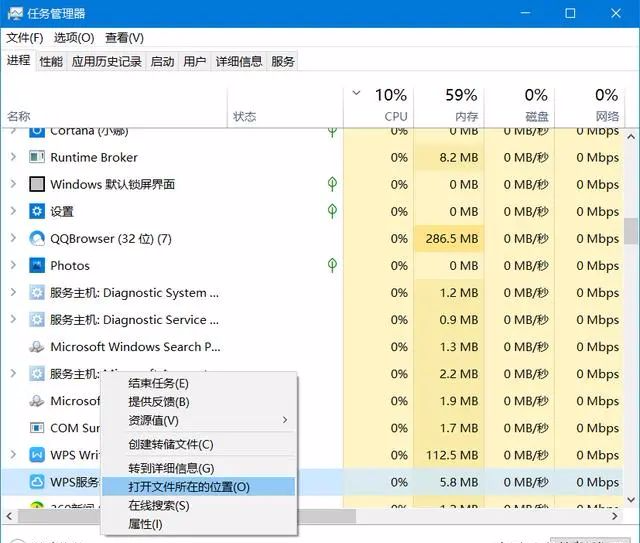
Task: Expand the 设置 process group
Action: [13, 211]
